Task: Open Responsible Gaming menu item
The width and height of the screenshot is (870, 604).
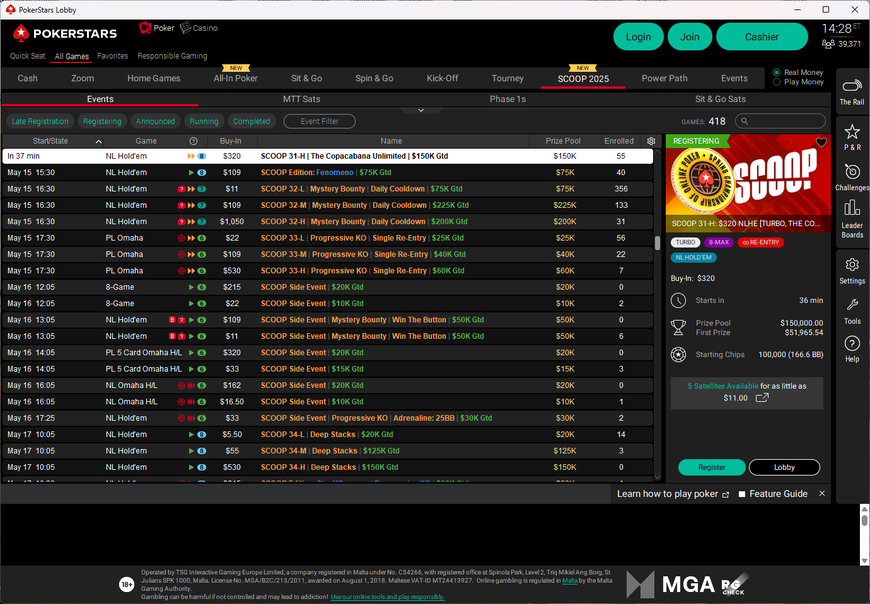Action: point(172,56)
